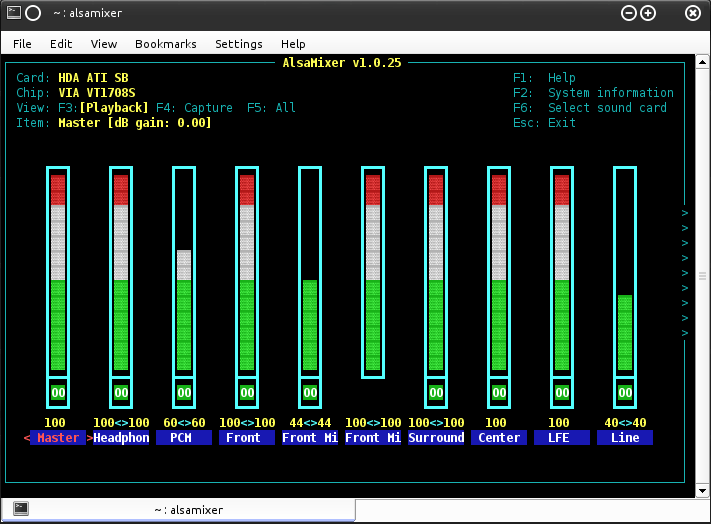This screenshot has height=524, width=711.
Task: Toggle mute box under Line channel
Action: pos(625,393)
